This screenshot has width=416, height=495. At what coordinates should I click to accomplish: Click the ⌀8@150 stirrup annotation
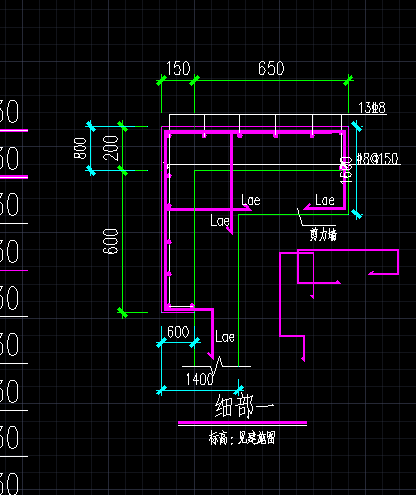(377, 159)
